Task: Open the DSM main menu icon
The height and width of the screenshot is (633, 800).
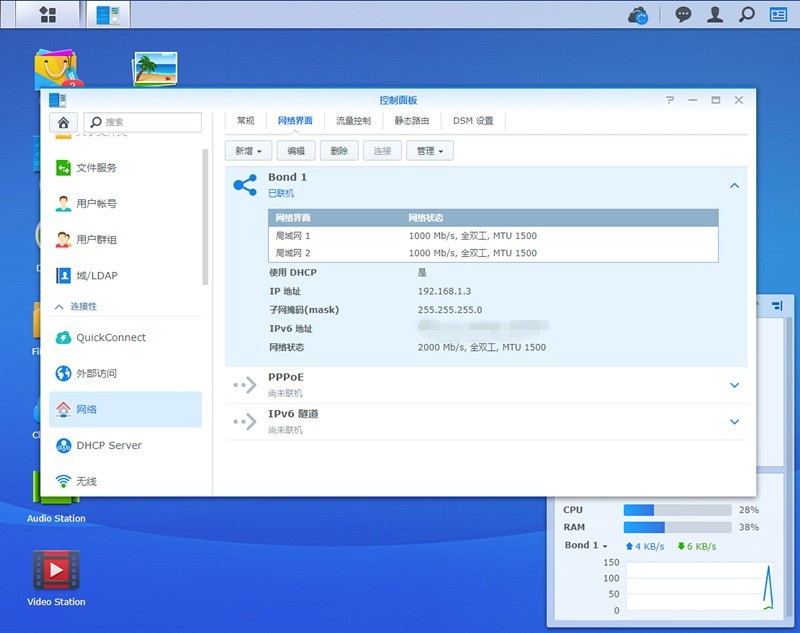Action: (47, 15)
